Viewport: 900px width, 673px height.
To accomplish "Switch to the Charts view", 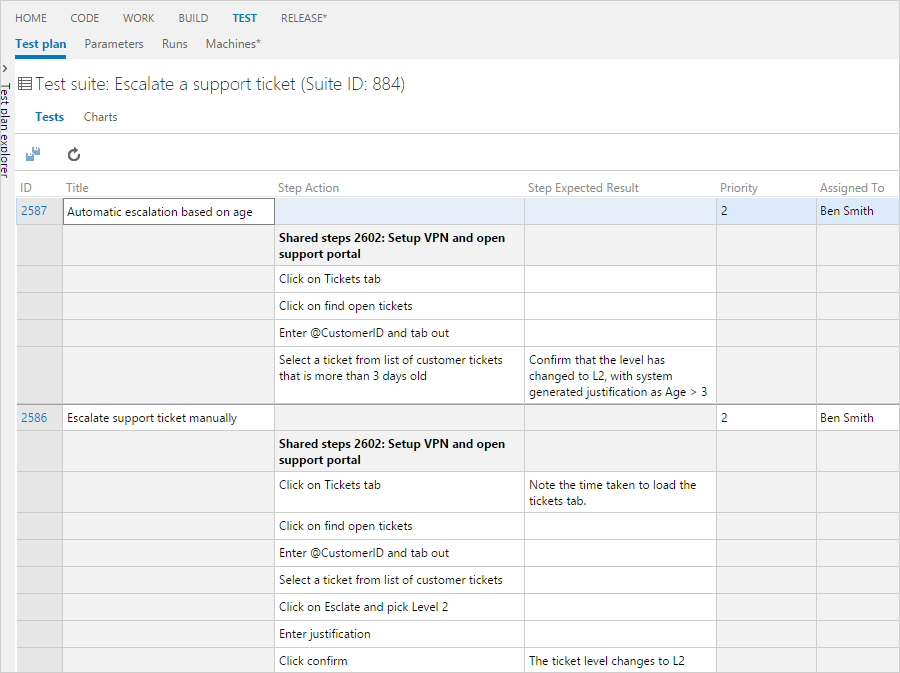I will 100,117.
